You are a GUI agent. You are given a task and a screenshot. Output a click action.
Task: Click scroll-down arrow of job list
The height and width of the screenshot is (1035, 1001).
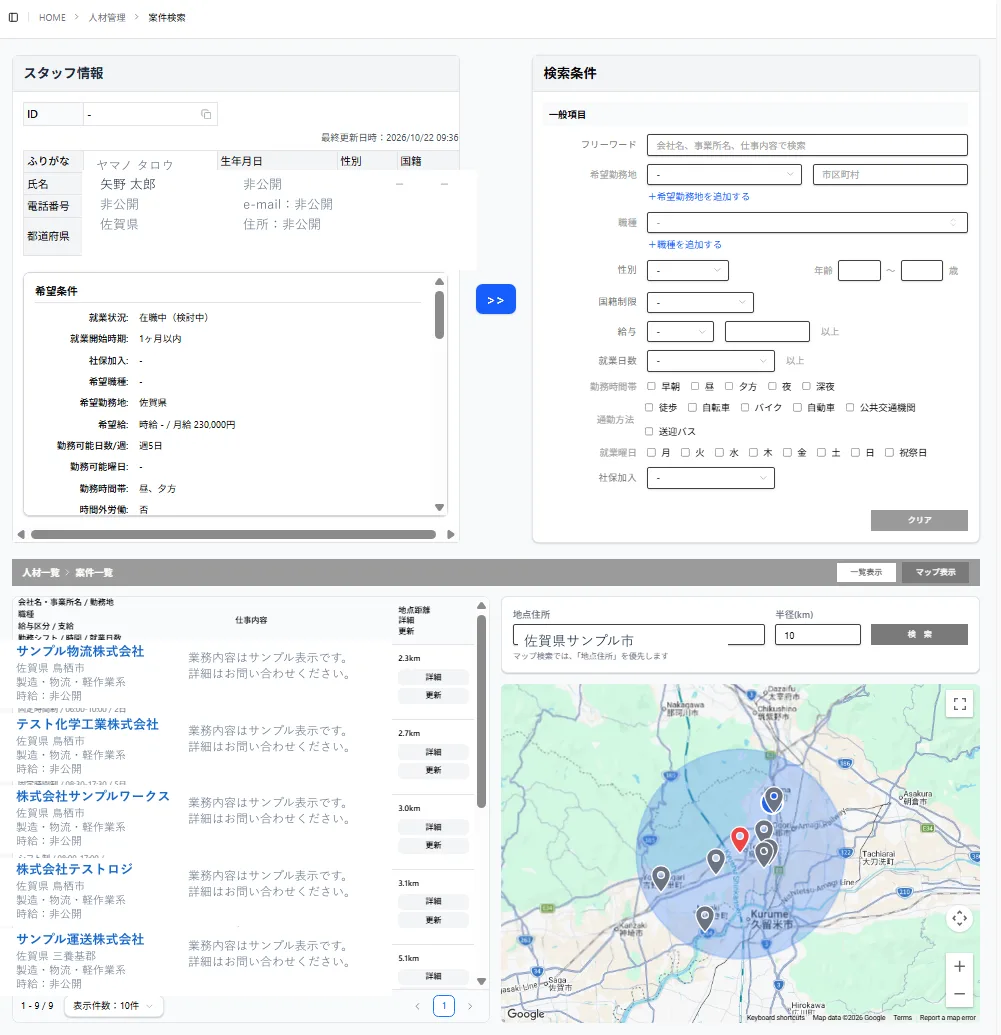pyautogui.click(x=481, y=982)
